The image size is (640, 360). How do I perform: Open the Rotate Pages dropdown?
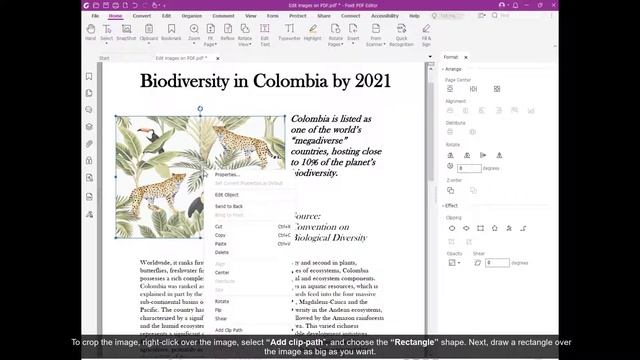(342, 44)
